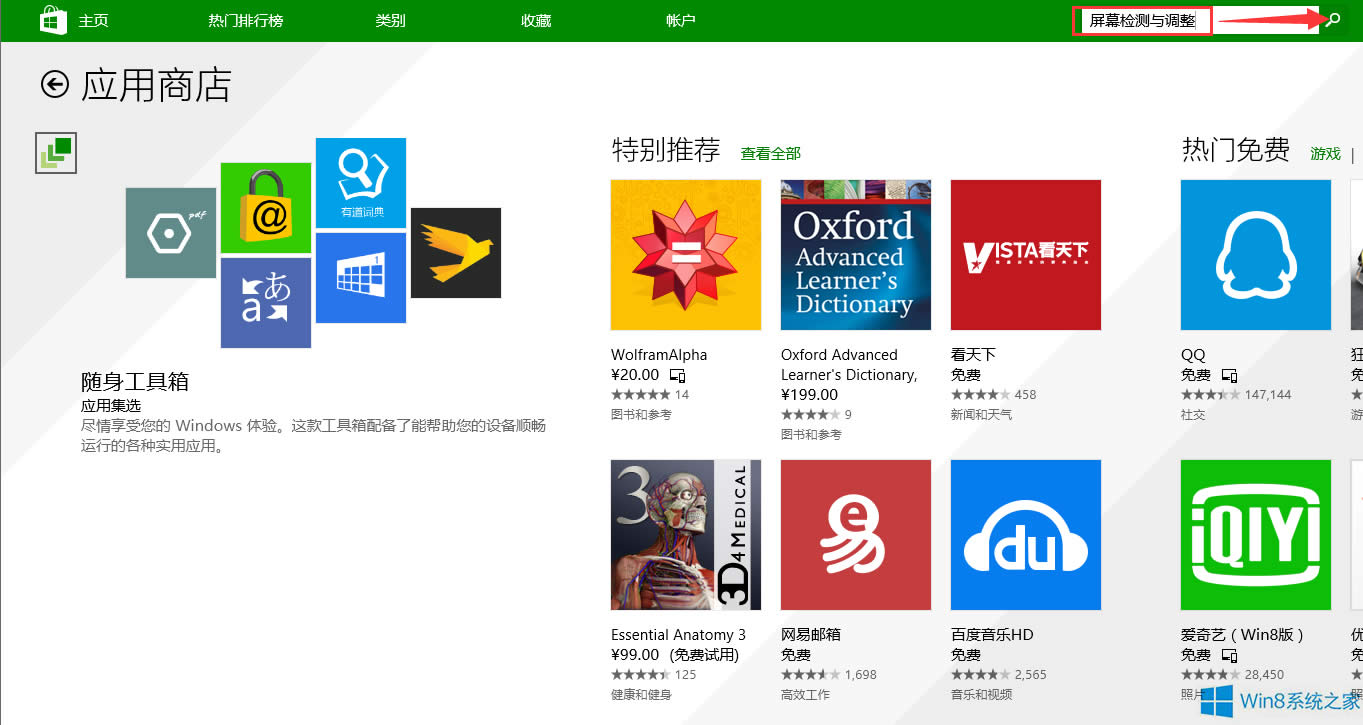
Task: Select the QQ app icon
Action: click(1255, 254)
